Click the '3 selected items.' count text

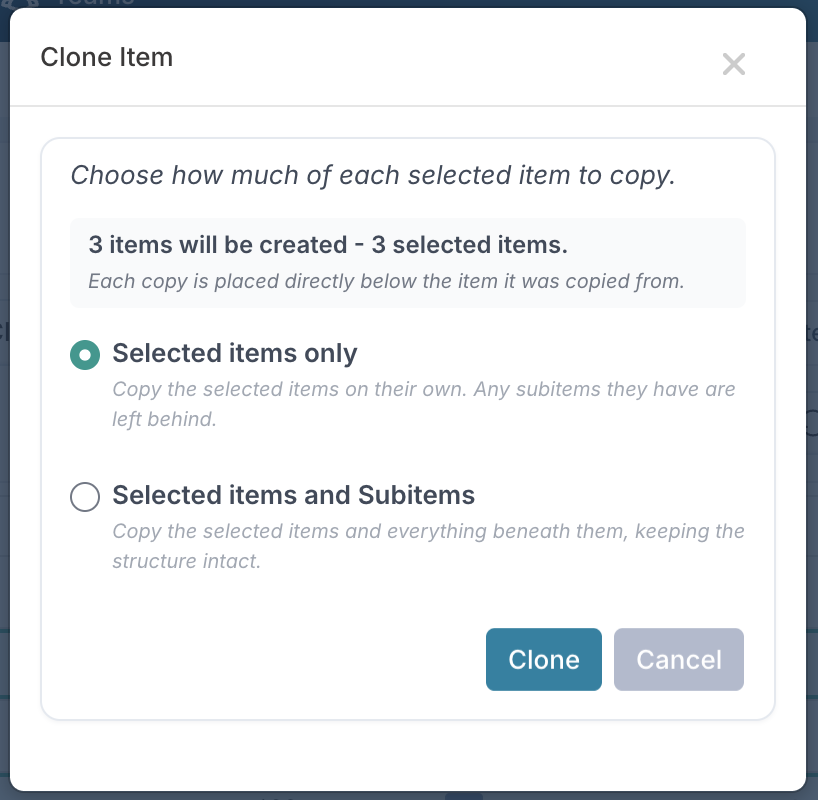[x=470, y=245]
